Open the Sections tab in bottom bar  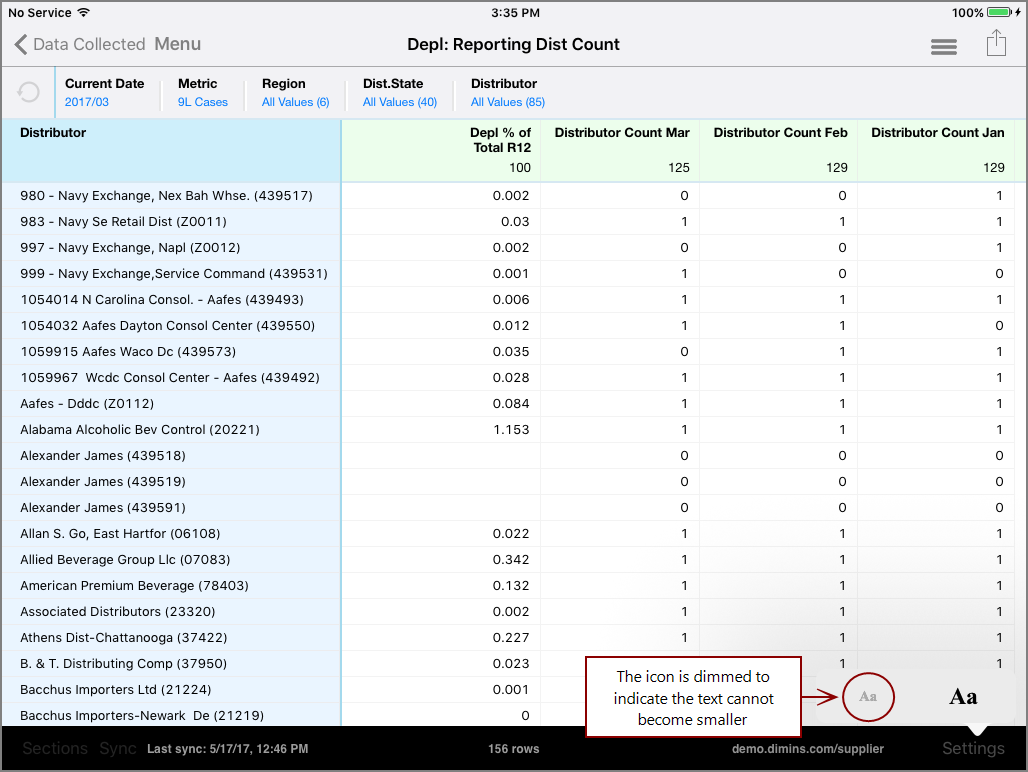(55, 748)
